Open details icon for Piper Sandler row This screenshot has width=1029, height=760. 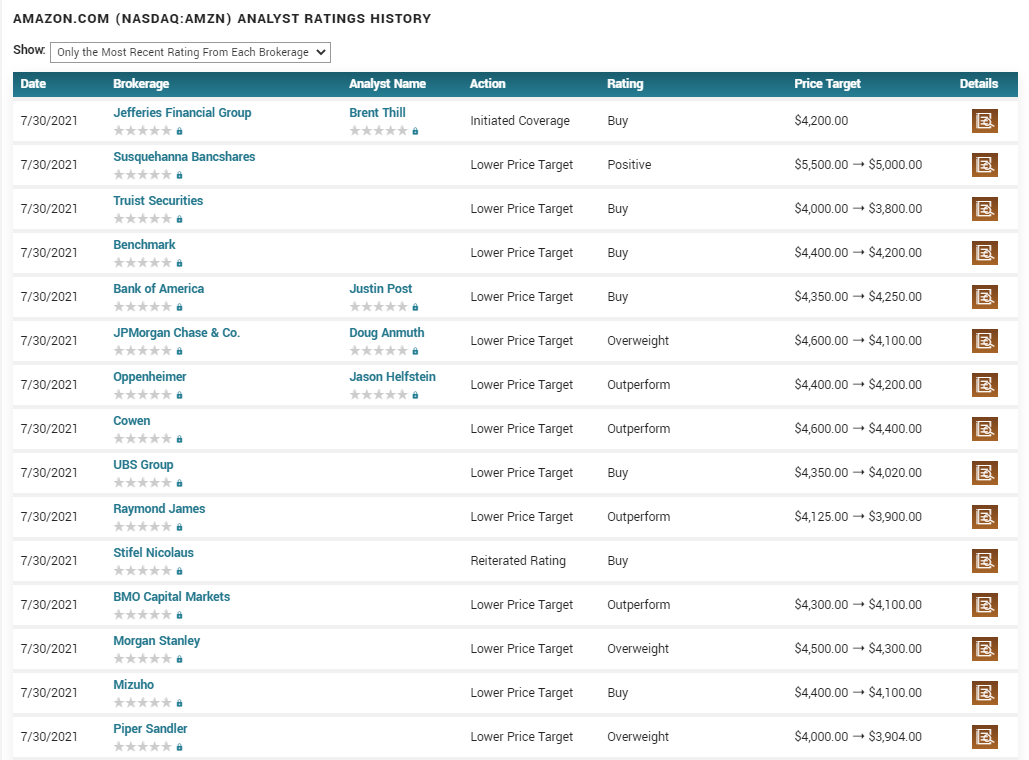pos(984,736)
